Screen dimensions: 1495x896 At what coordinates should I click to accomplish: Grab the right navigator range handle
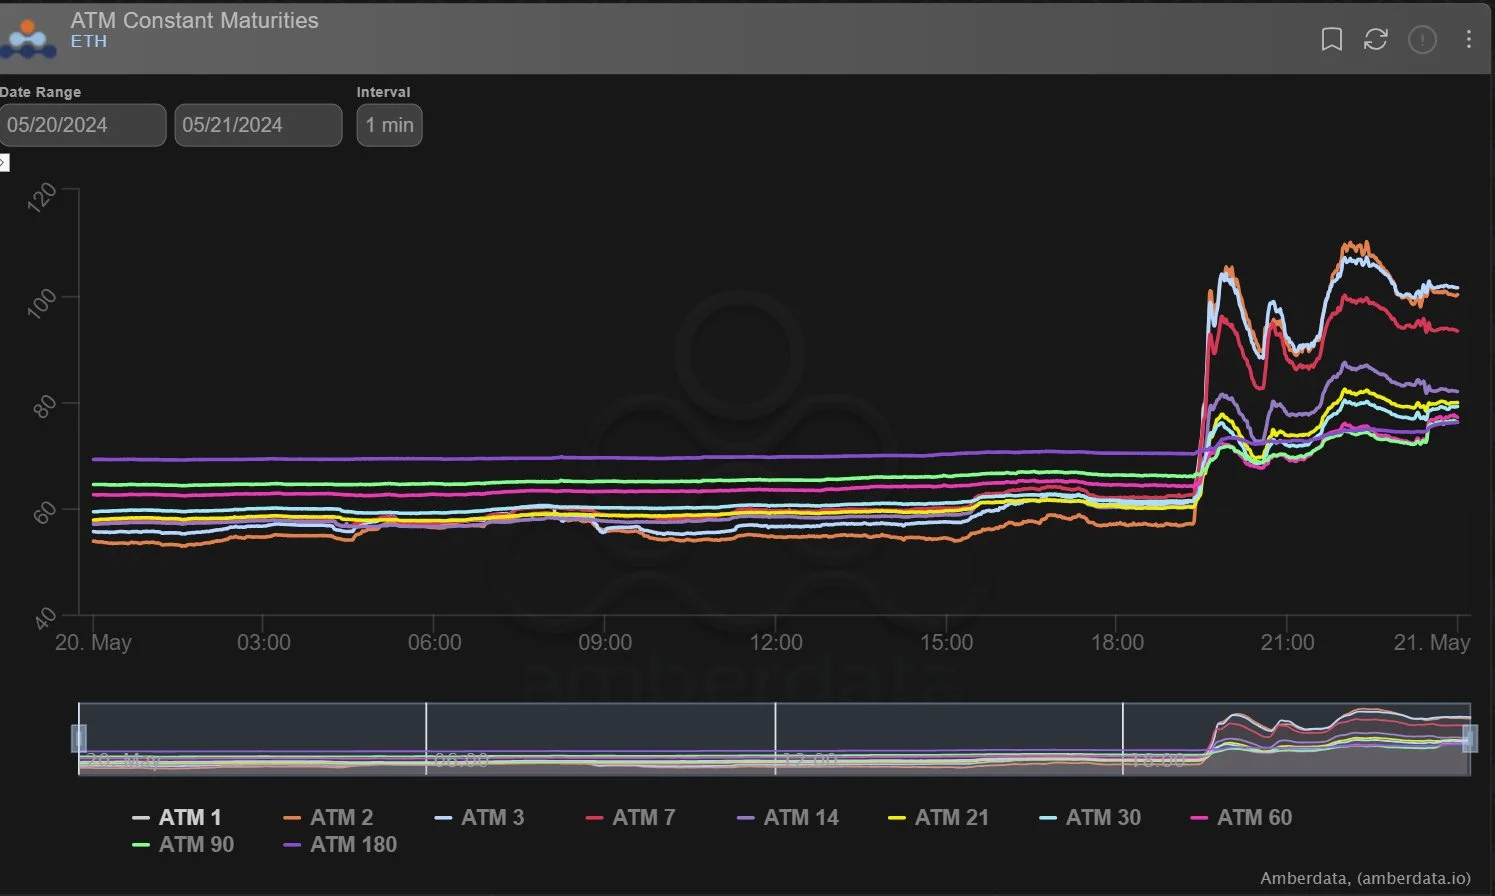(1470, 738)
